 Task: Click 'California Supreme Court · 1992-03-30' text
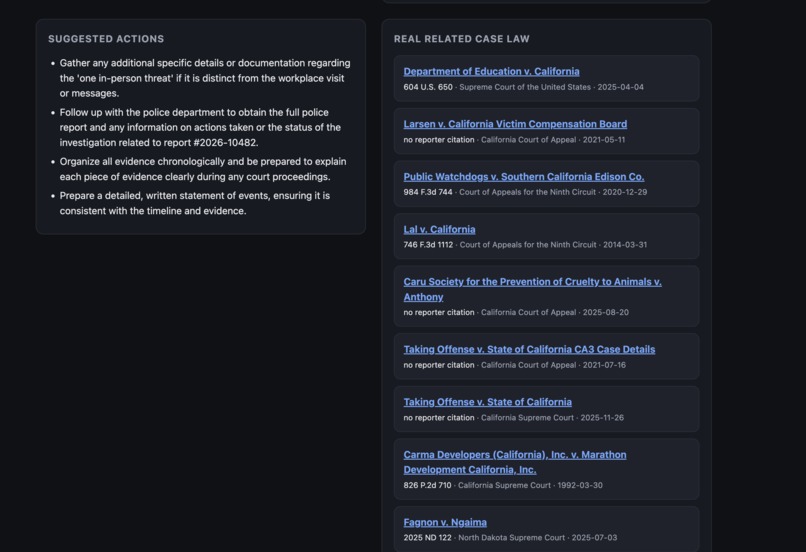click(x=530, y=485)
